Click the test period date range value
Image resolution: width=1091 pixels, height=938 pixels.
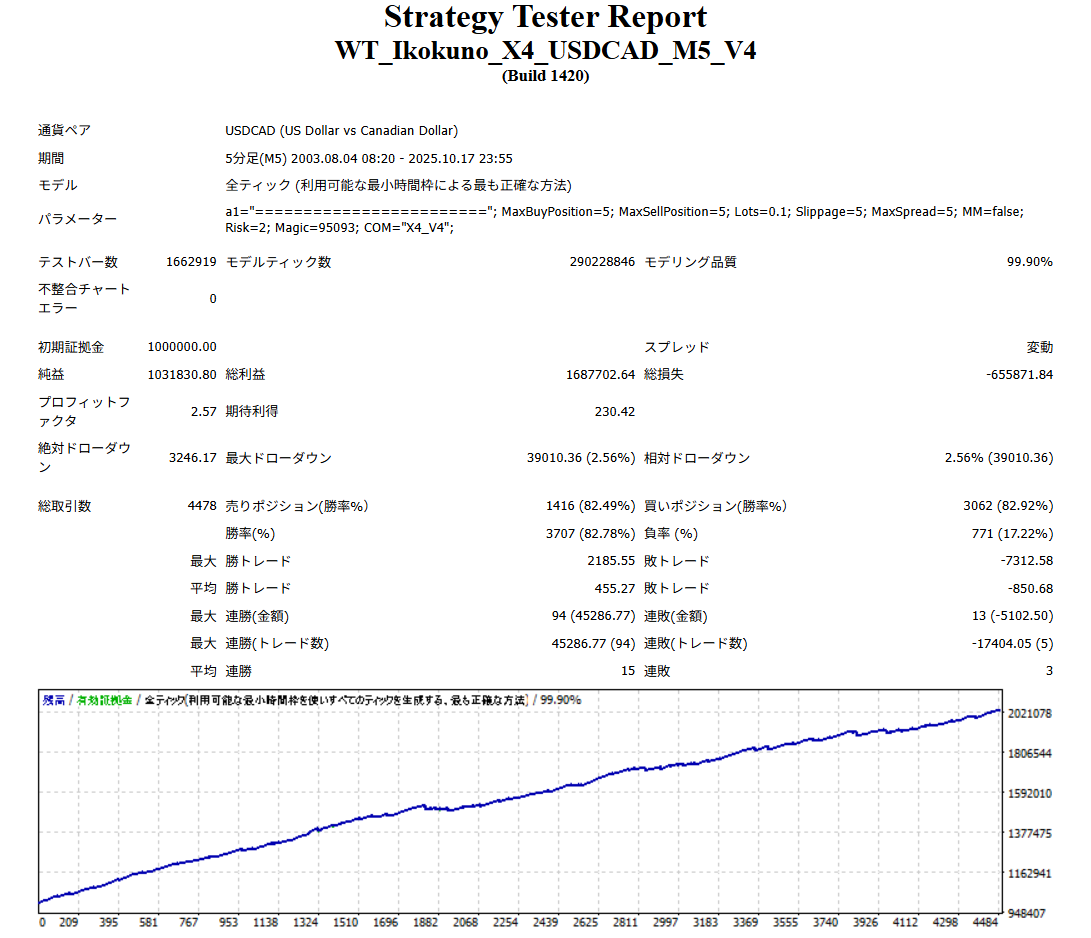point(369,158)
